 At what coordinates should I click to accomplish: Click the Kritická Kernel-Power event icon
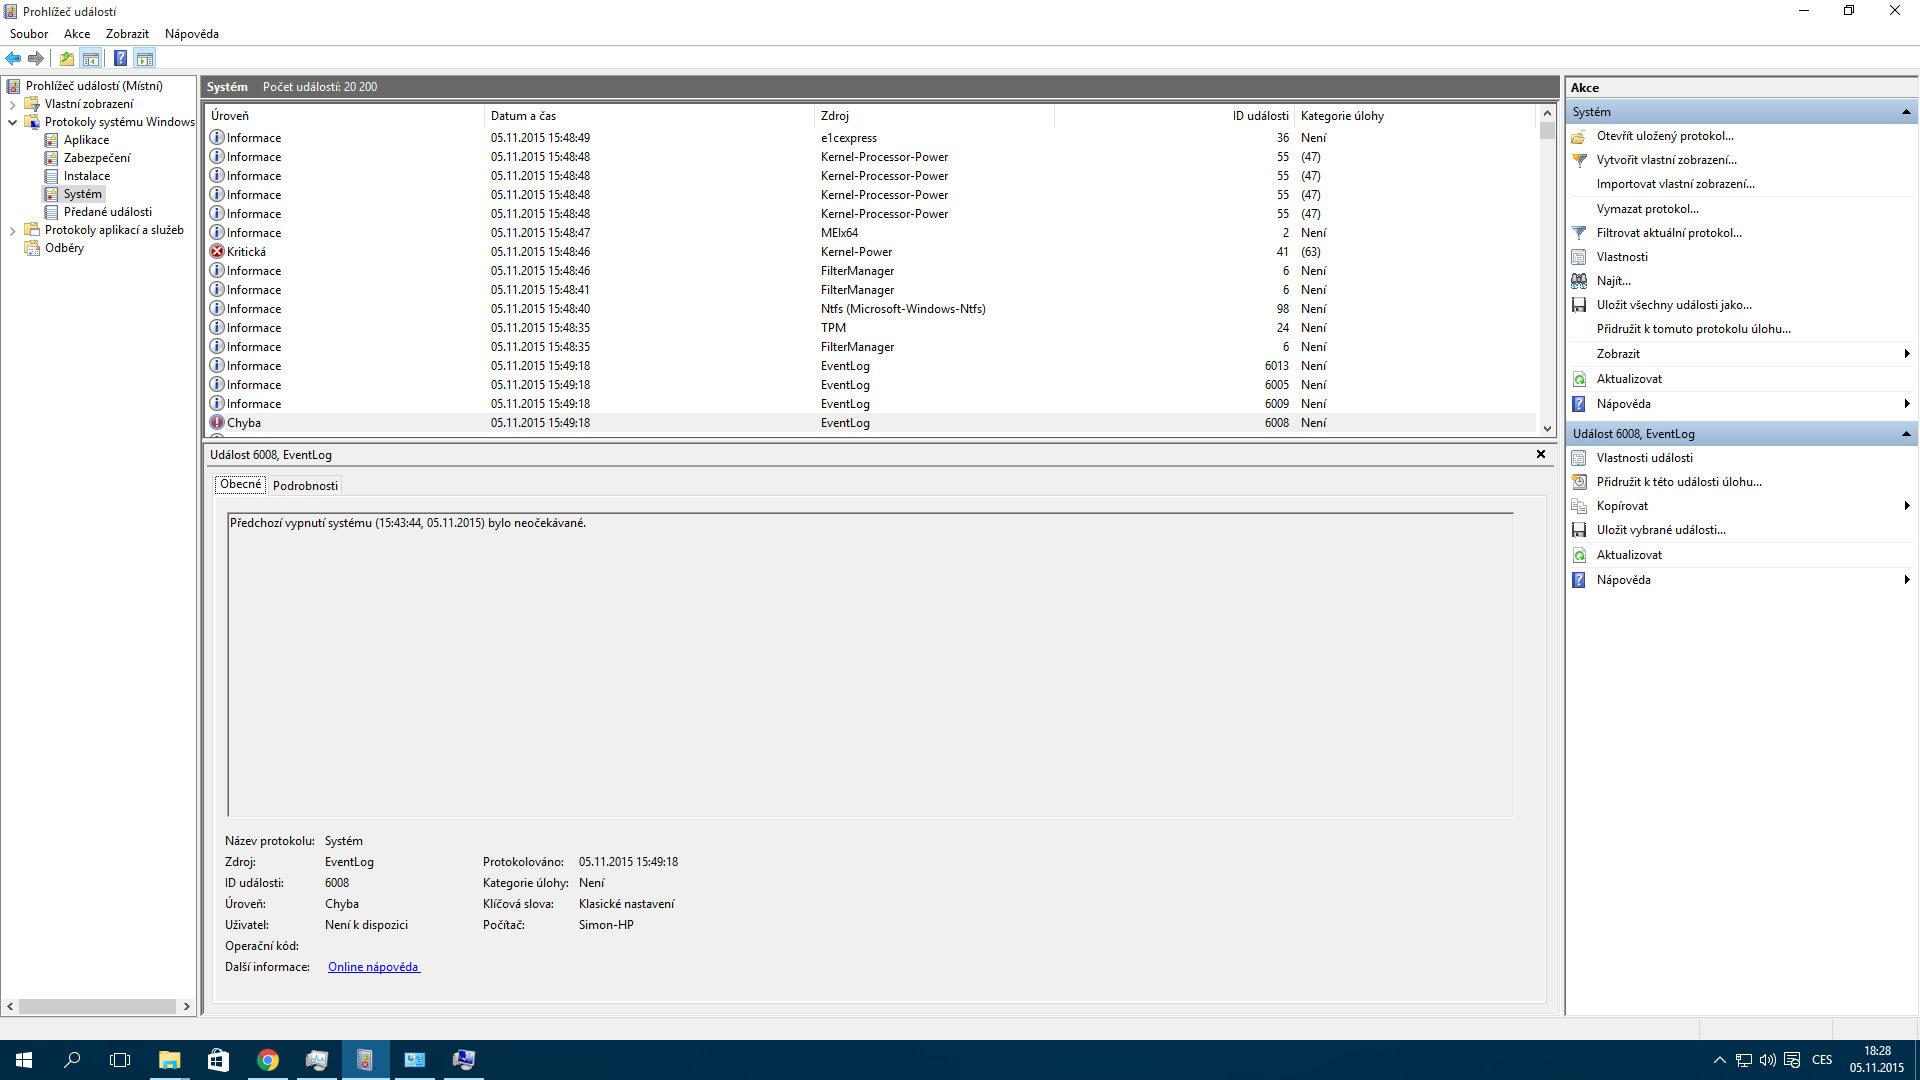217,252
